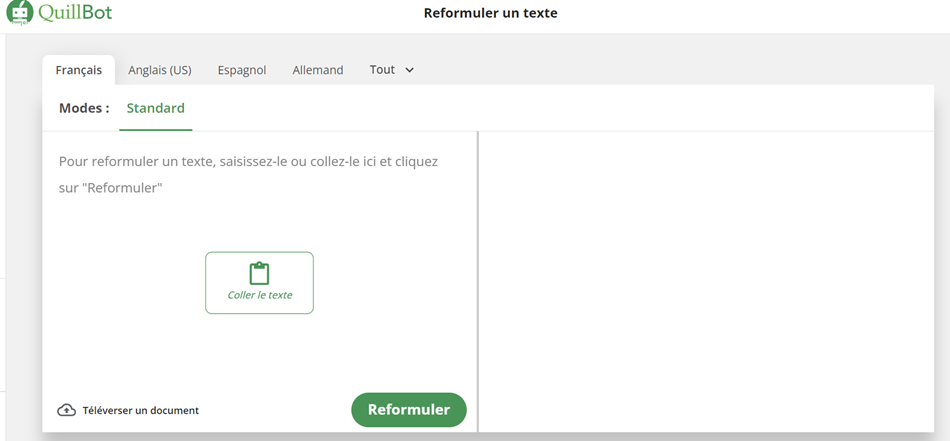Click the empty output panel
Image resolution: width=950 pixels, height=441 pixels.
(706, 282)
